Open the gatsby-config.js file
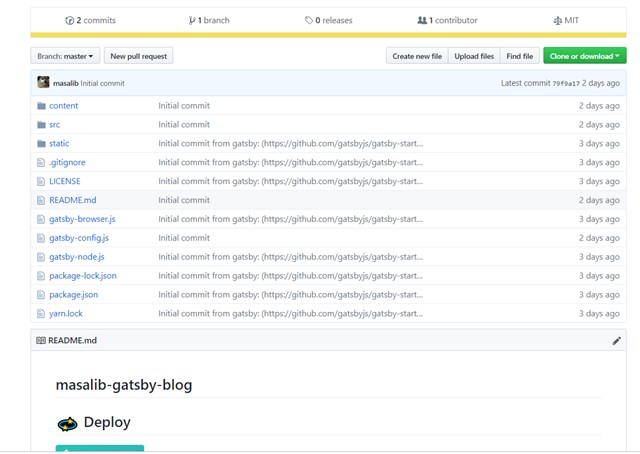This screenshot has height=454, width=640. (x=79, y=238)
